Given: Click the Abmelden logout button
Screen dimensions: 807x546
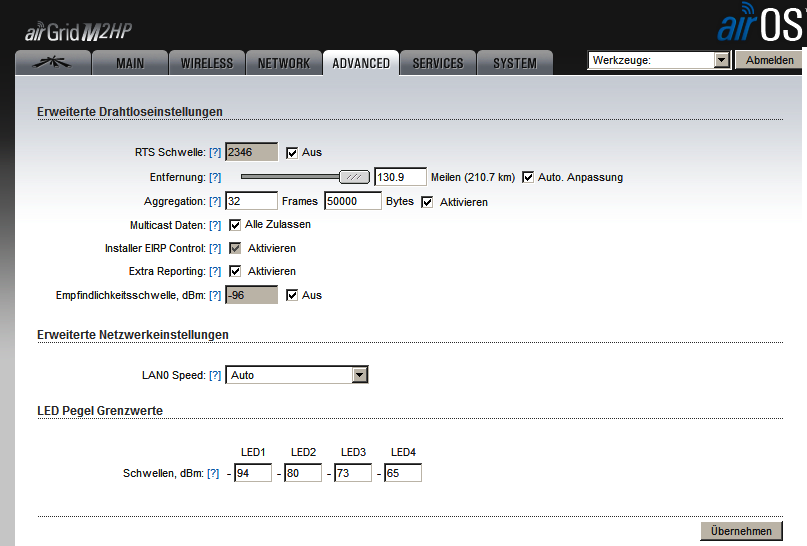Looking at the screenshot, I should coord(770,61).
